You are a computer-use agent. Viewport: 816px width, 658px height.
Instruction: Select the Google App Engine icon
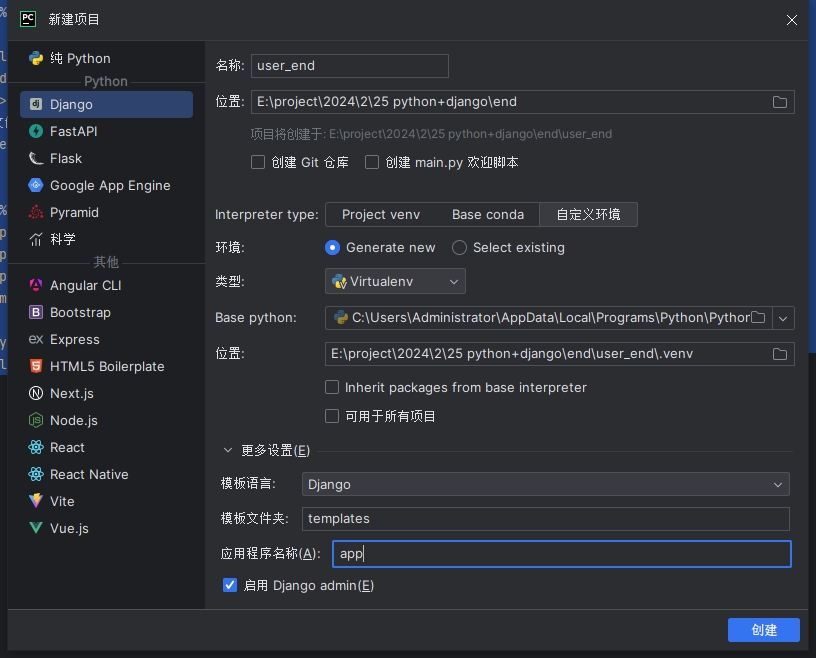(36, 185)
